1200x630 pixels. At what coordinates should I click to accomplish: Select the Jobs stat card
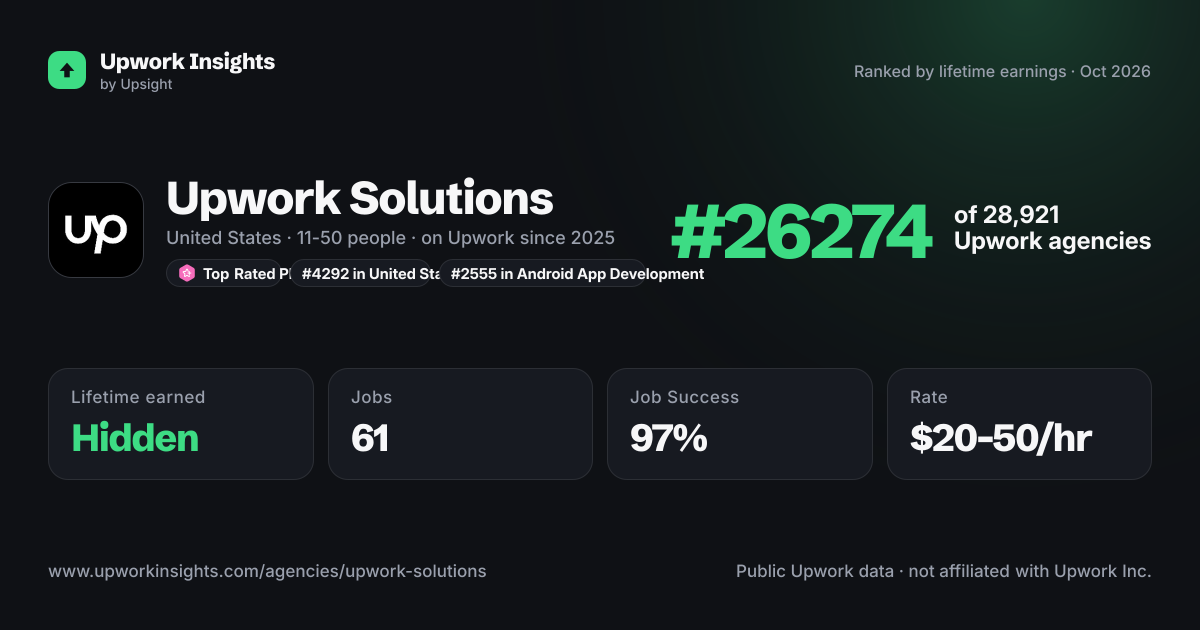(x=460, y=424)
